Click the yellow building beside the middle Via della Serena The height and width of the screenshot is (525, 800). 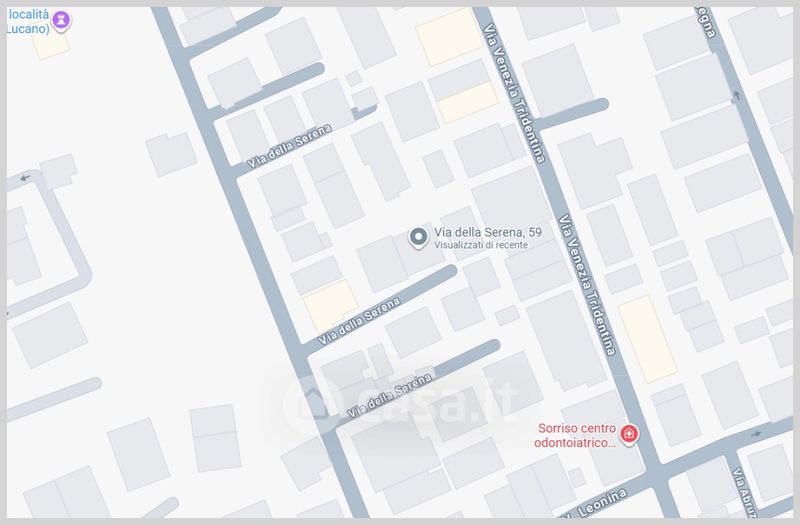tap(331, 306)
